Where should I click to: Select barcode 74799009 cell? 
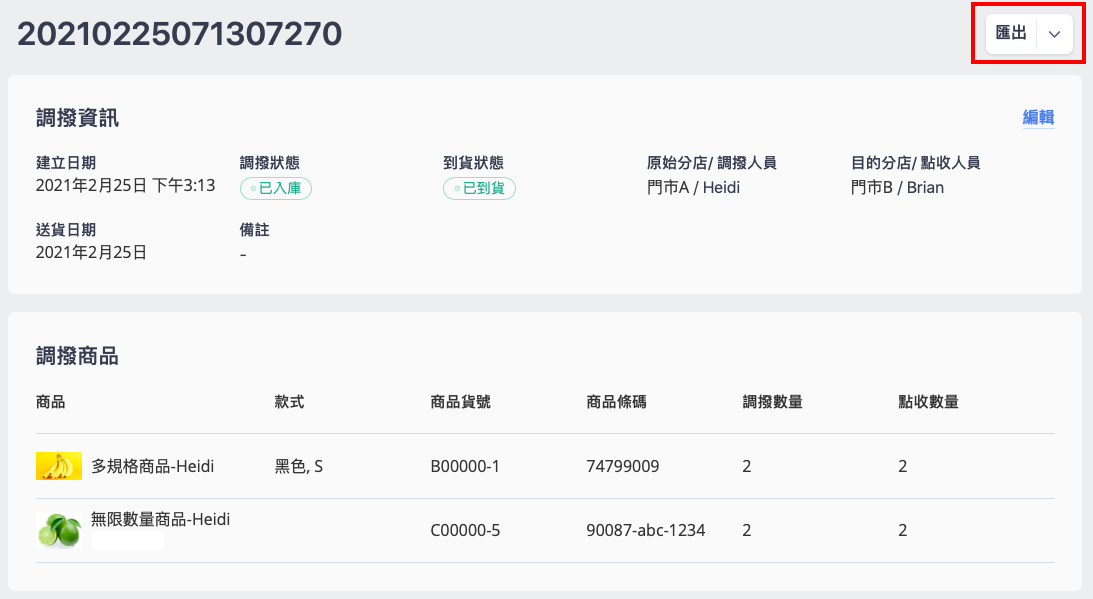(622, 466)
